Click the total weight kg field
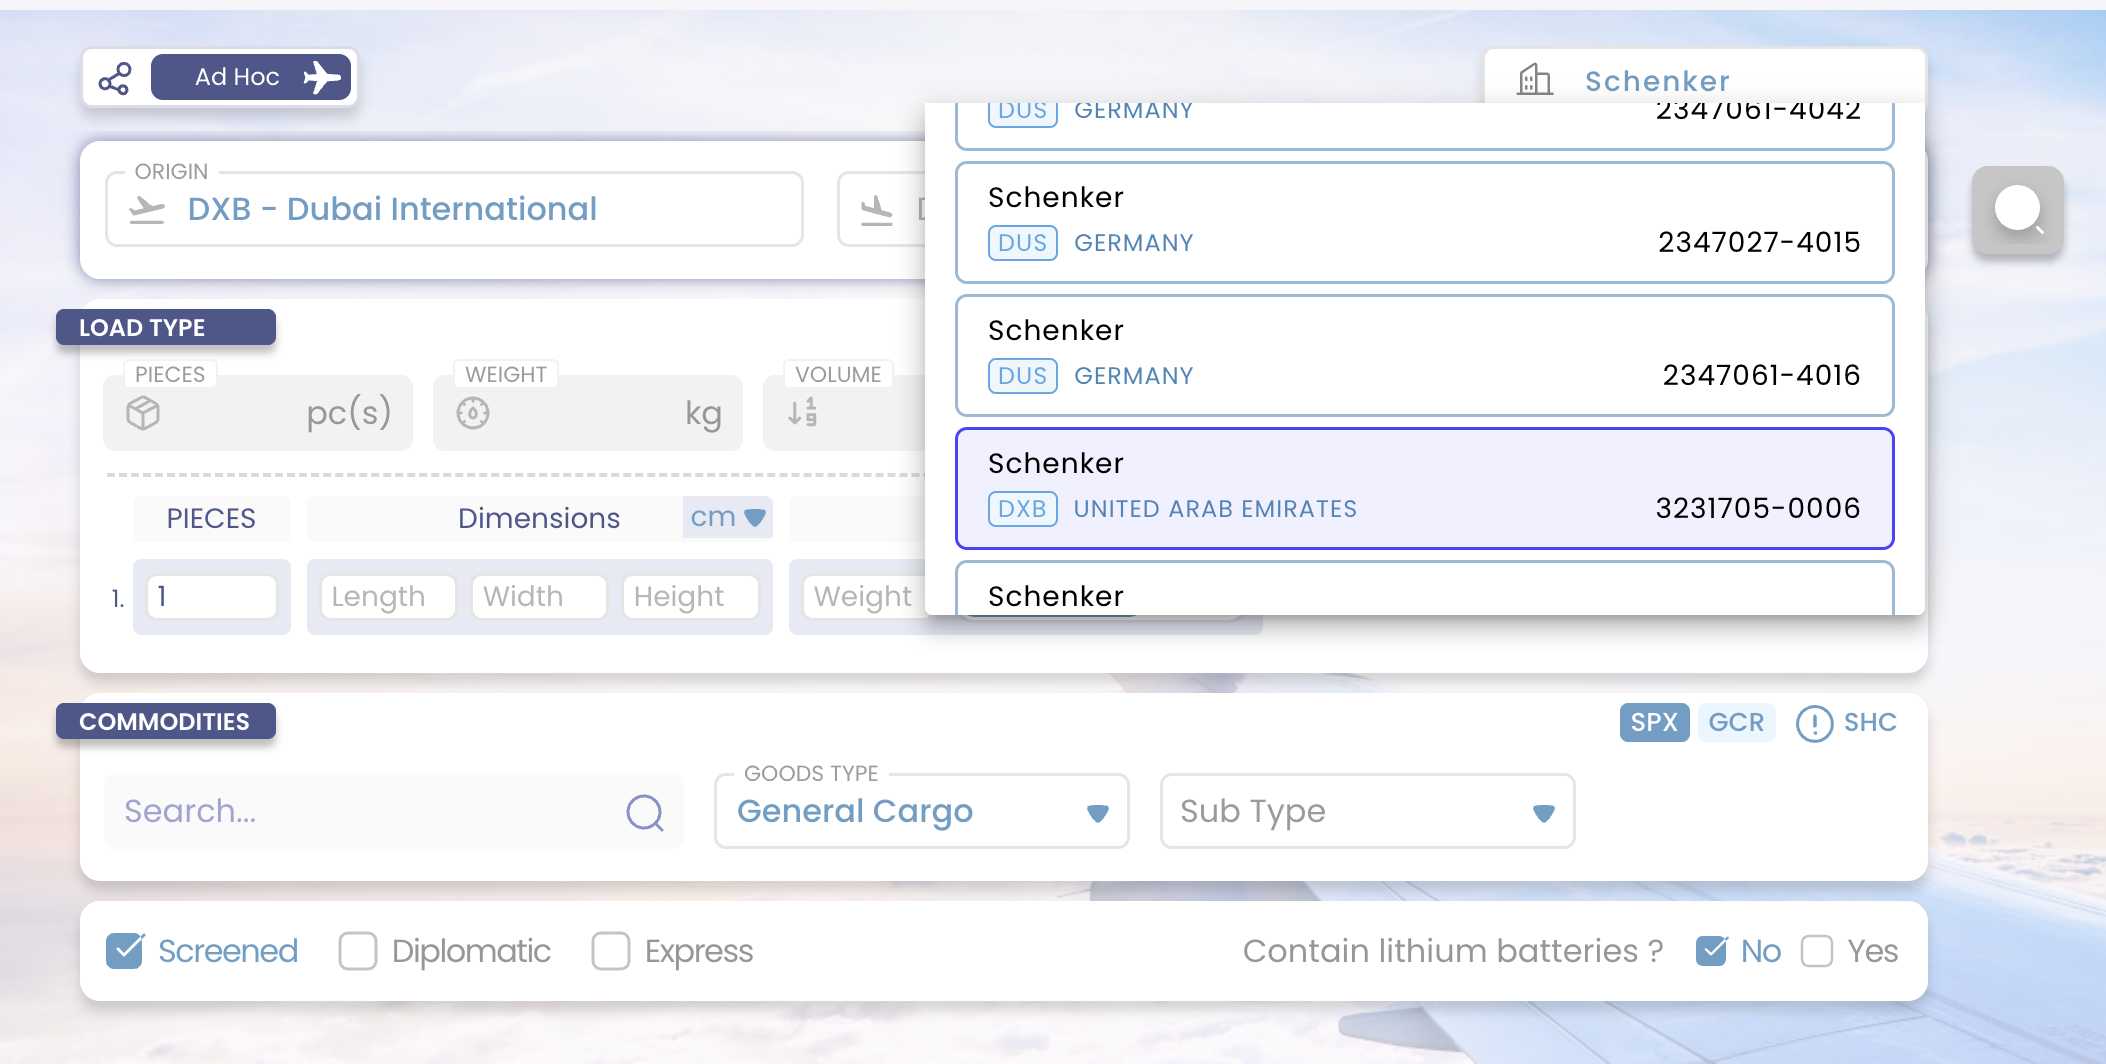 (x=588, y=413)
